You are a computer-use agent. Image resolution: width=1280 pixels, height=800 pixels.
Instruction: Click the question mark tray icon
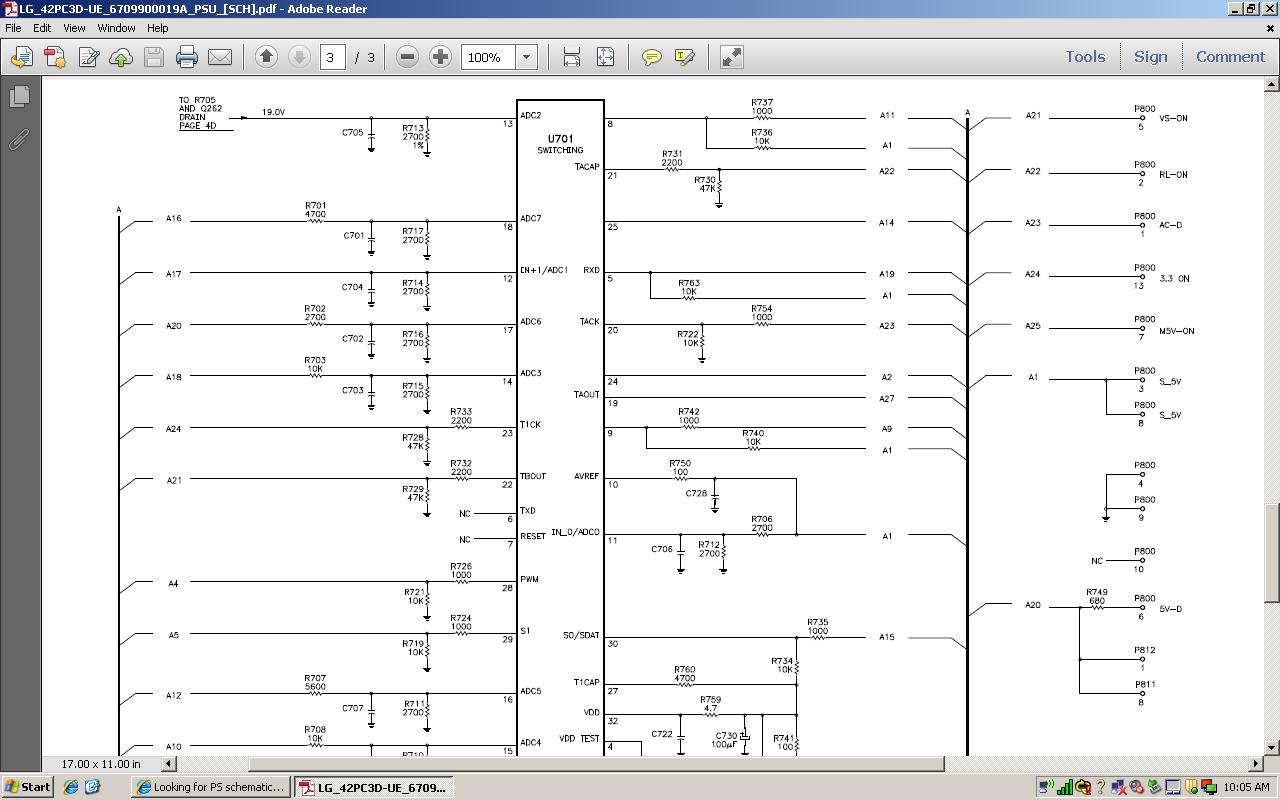(1101, 787)
